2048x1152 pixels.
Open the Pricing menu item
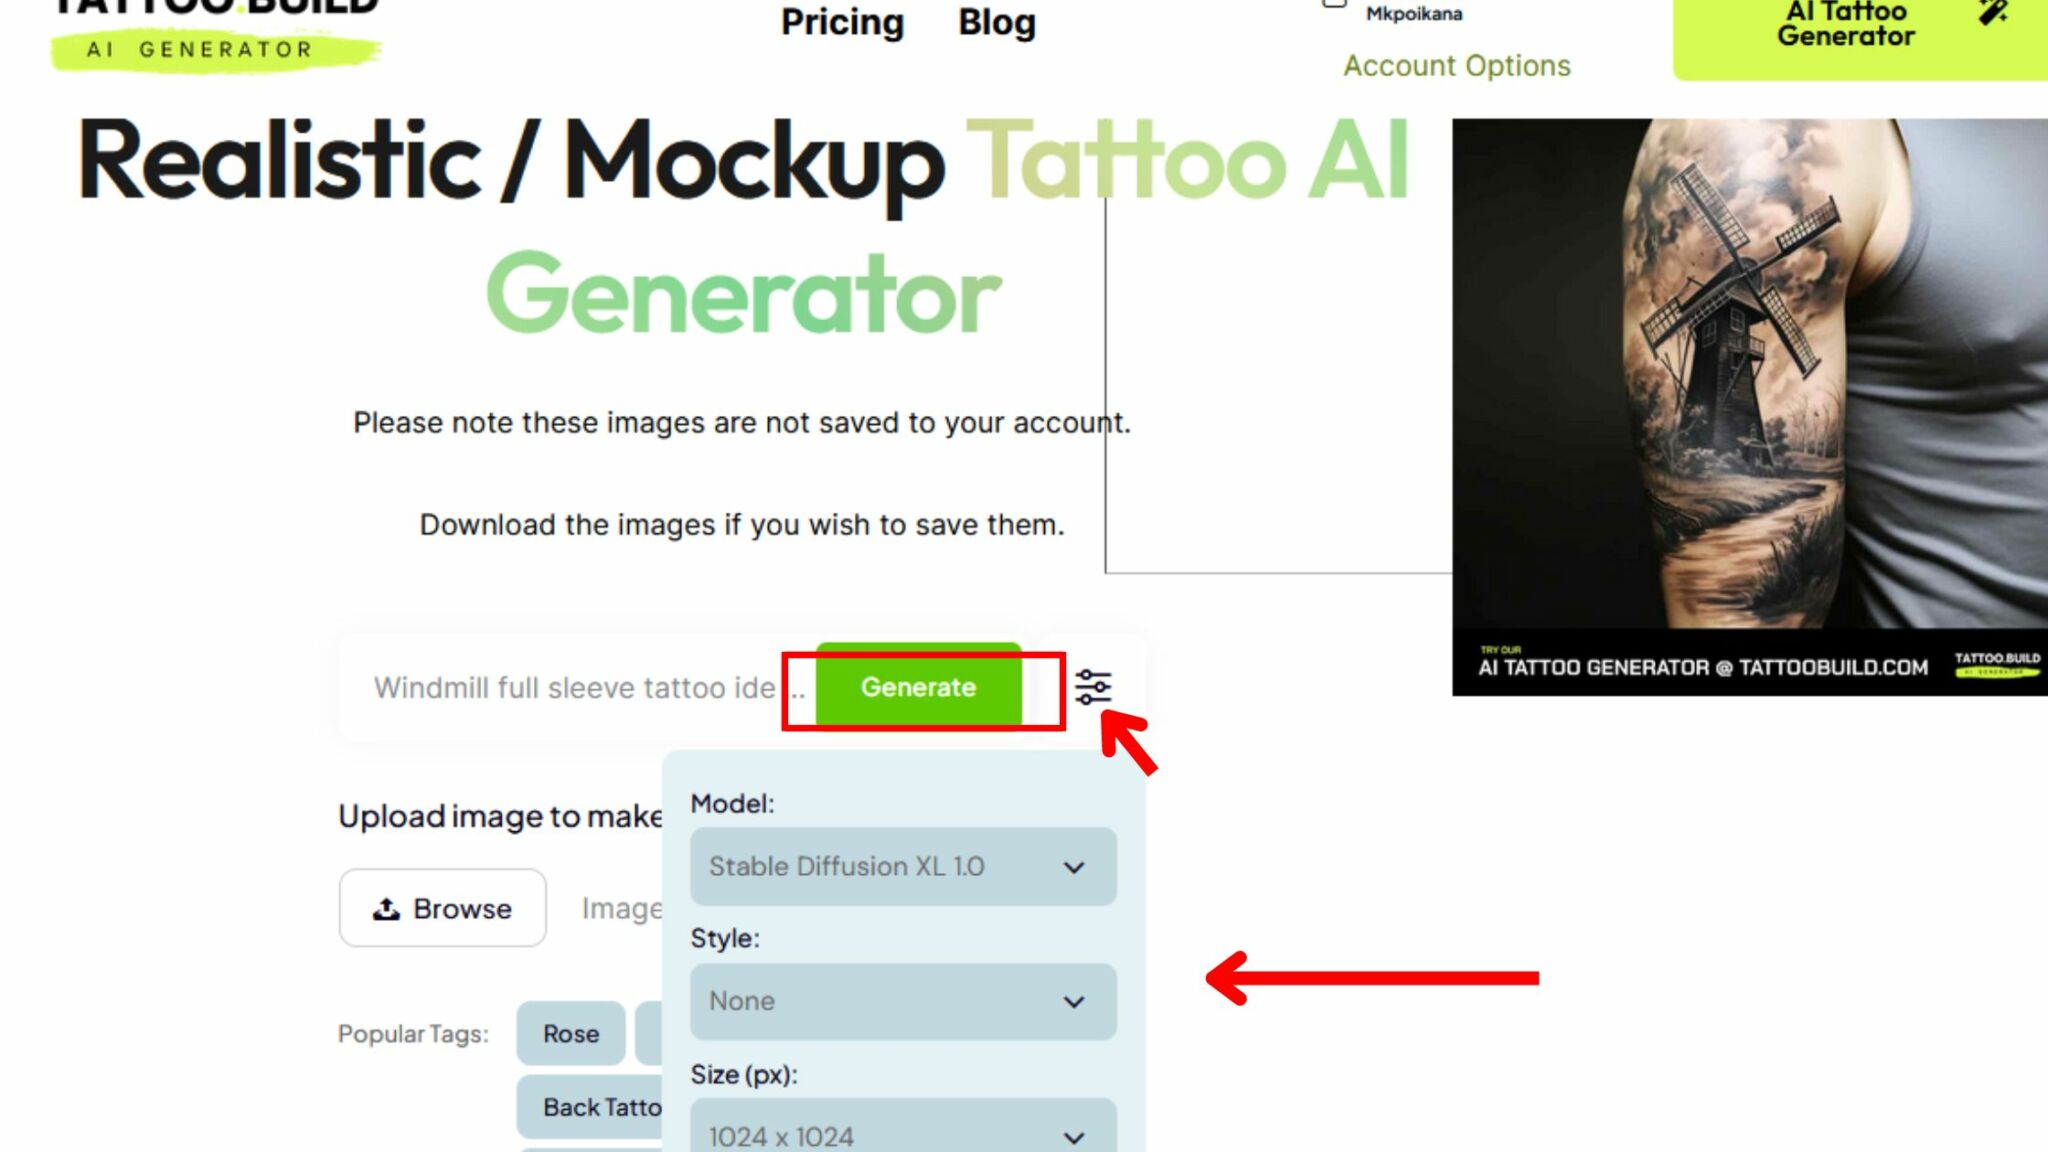[x=842, y=22]
